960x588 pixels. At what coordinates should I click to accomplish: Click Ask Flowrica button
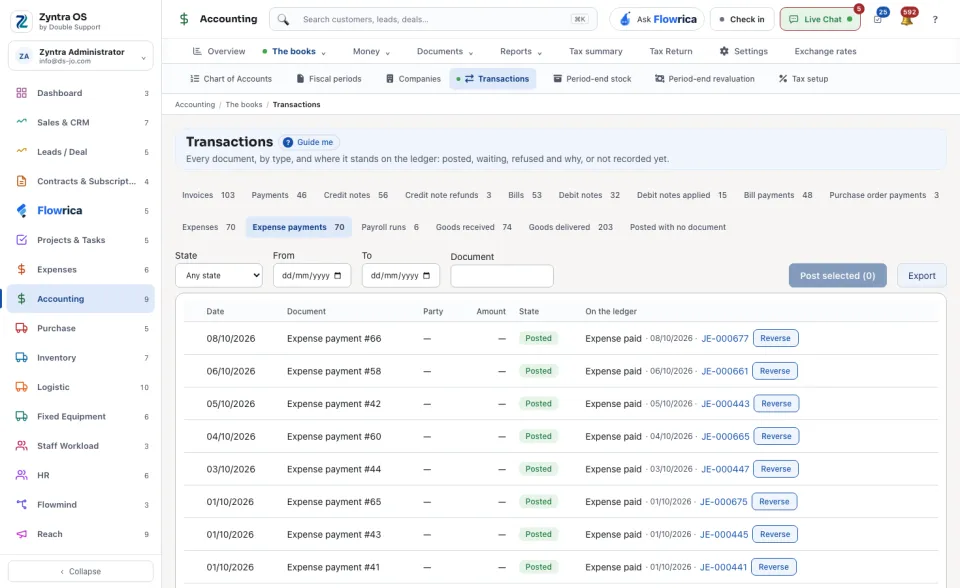click(x=657, y=20)
